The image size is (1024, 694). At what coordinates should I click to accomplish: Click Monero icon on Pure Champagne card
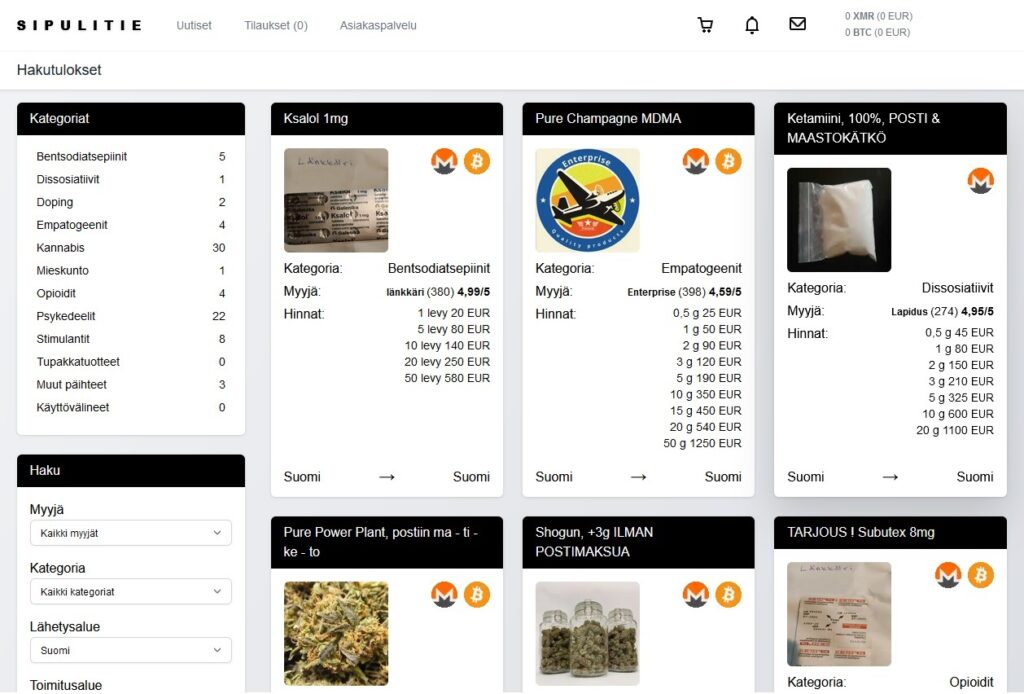click(x=696, y=161)
